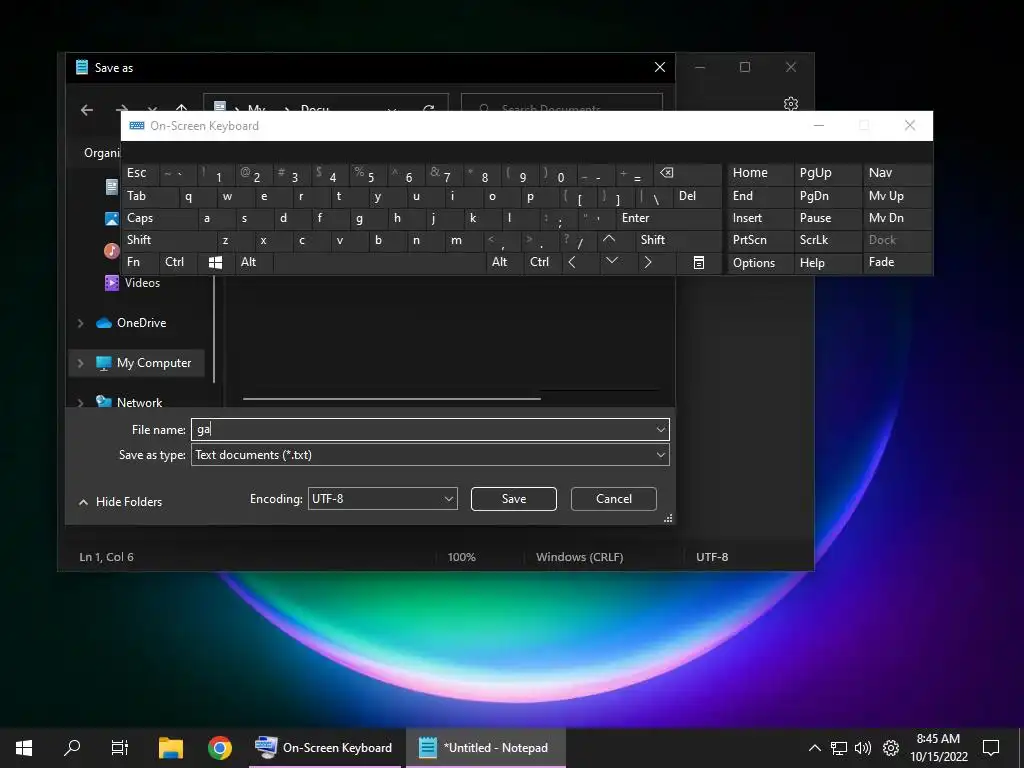Click the context menu key on On-Screen Keyboard

pyautogui.click(x=699, y=263)
